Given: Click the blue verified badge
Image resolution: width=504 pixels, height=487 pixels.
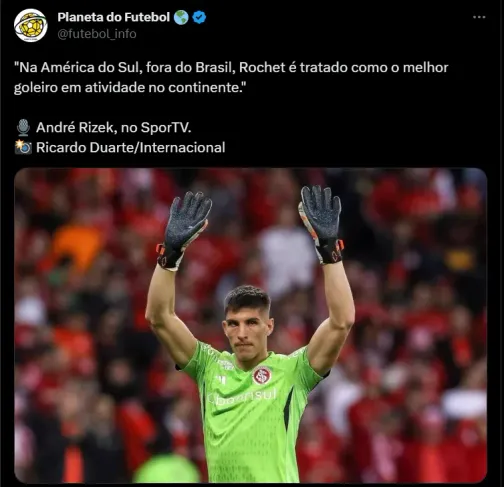Looking at the screenshot, I should [x=199, y=17].
